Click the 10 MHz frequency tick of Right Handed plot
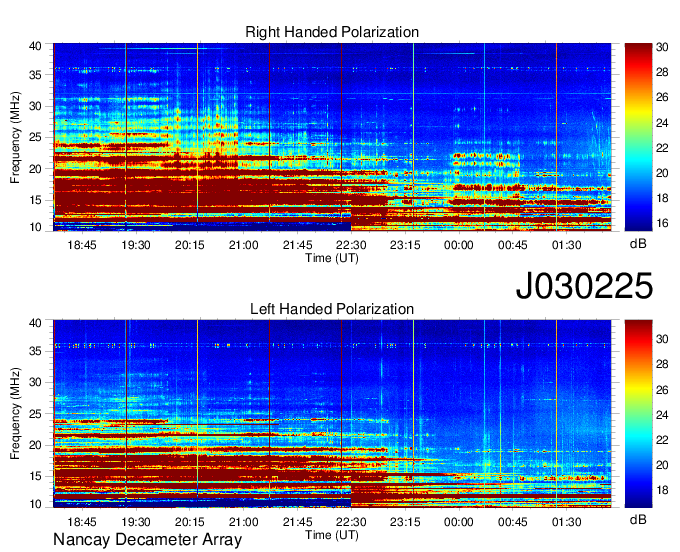The image size is (680, 552). click(x=35, y=227)
